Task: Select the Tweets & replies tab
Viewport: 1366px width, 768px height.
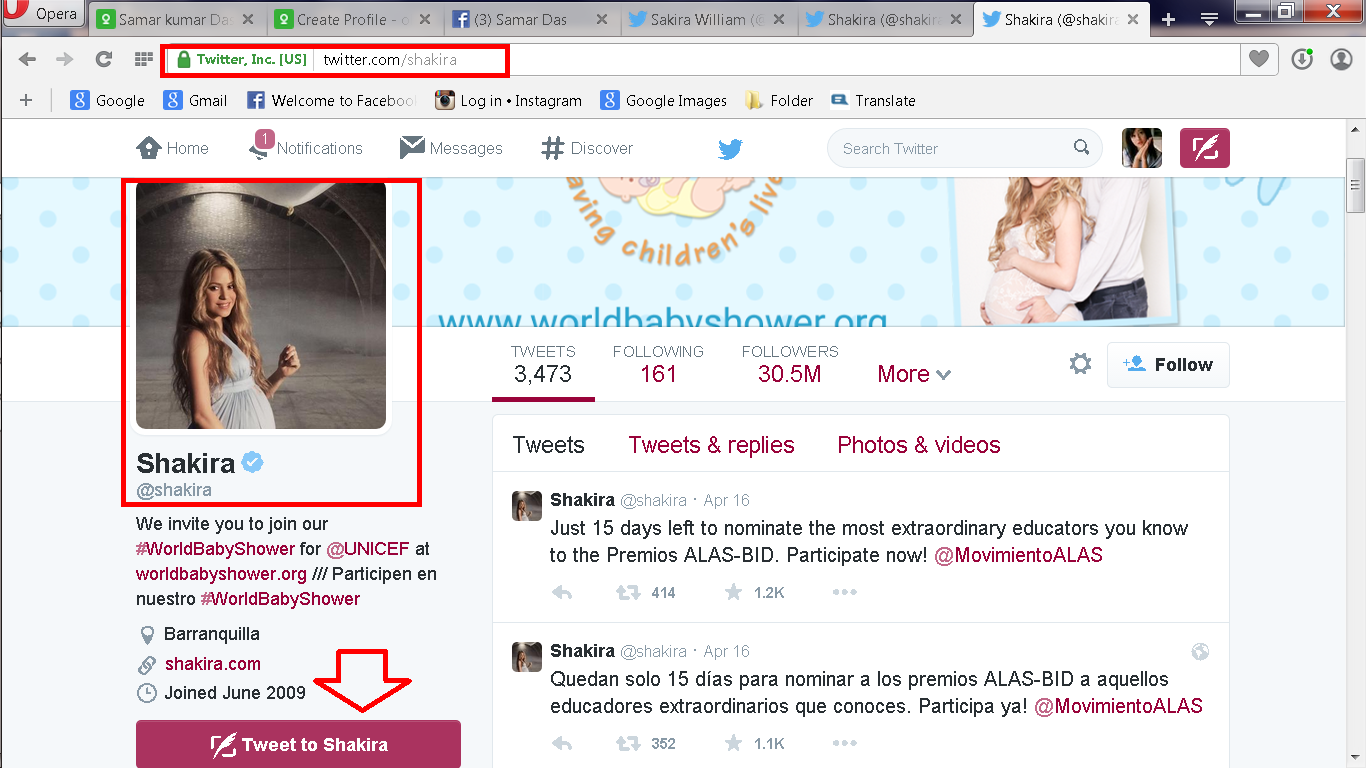Action: (x=711, y=445)
